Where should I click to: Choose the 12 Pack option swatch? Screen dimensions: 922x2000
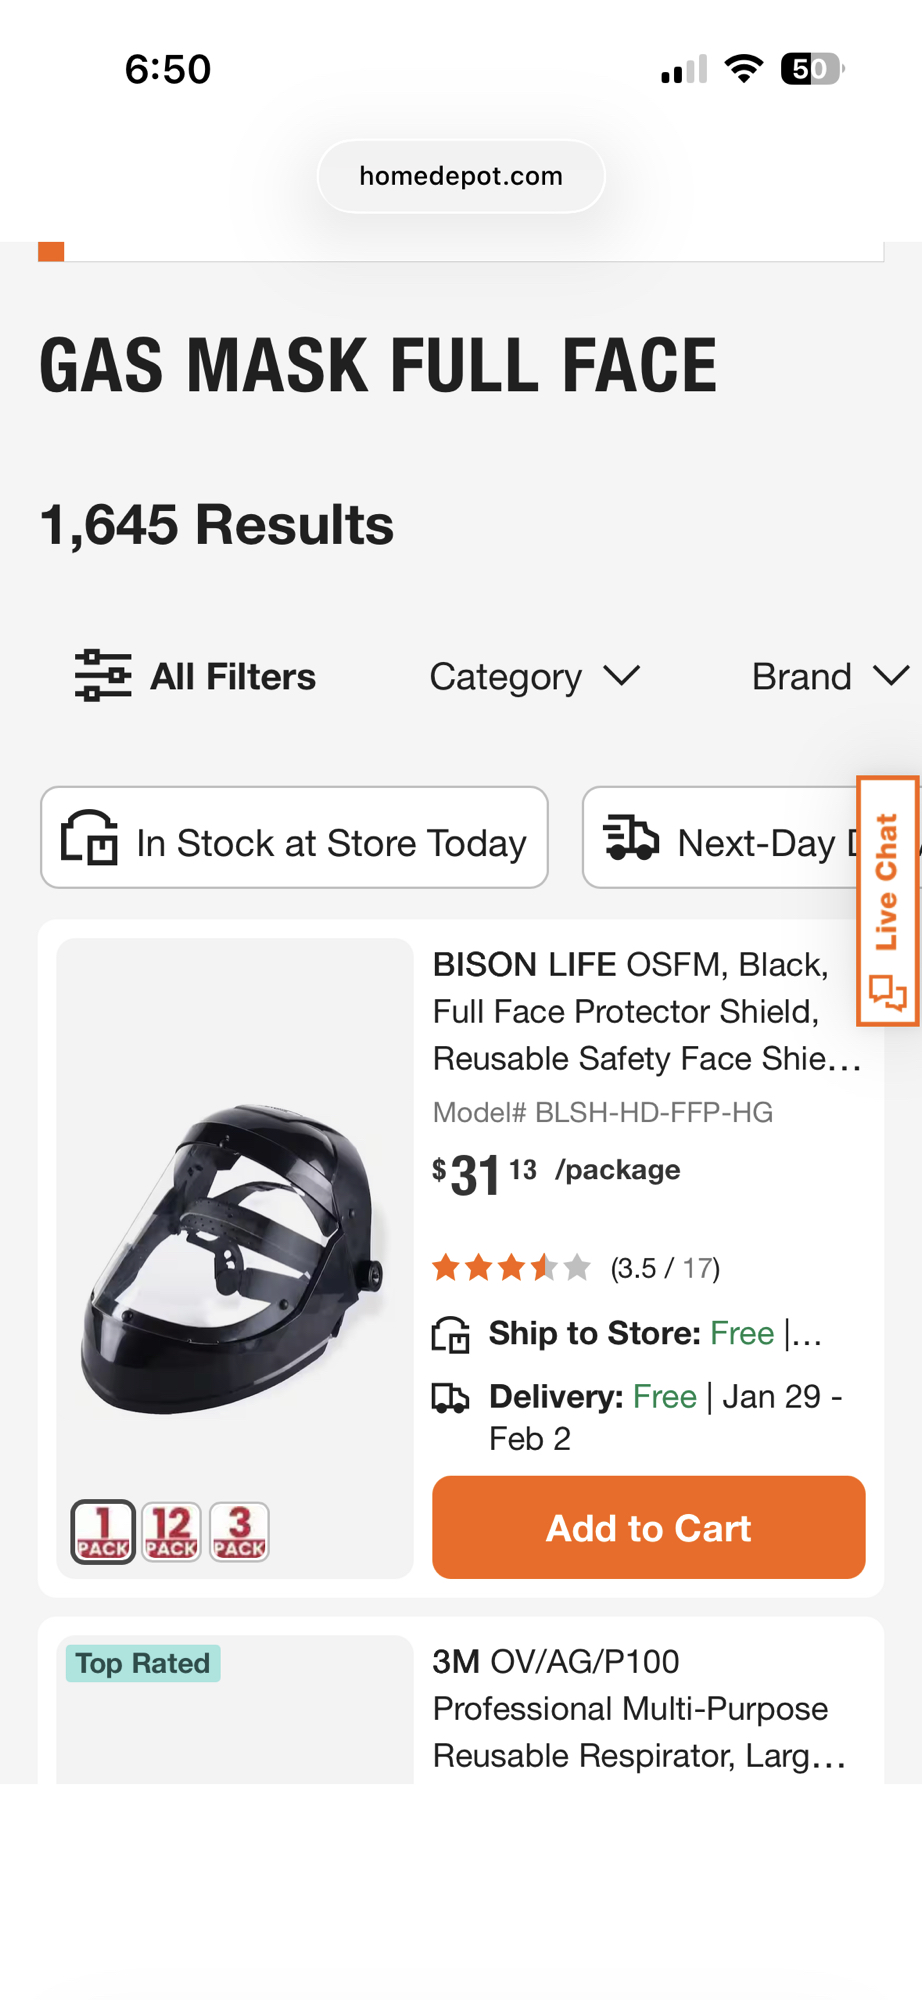[x=171, y=1531]
